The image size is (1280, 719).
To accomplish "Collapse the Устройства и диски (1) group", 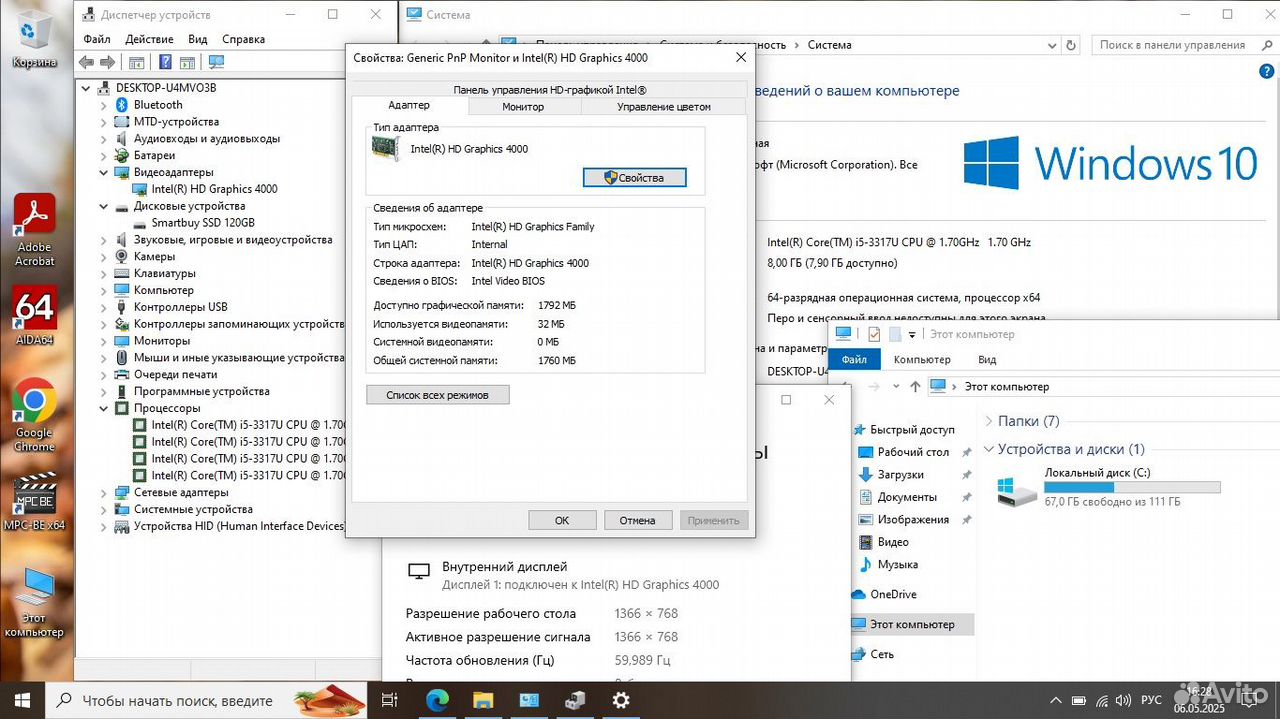I will [x=989, y=449].
